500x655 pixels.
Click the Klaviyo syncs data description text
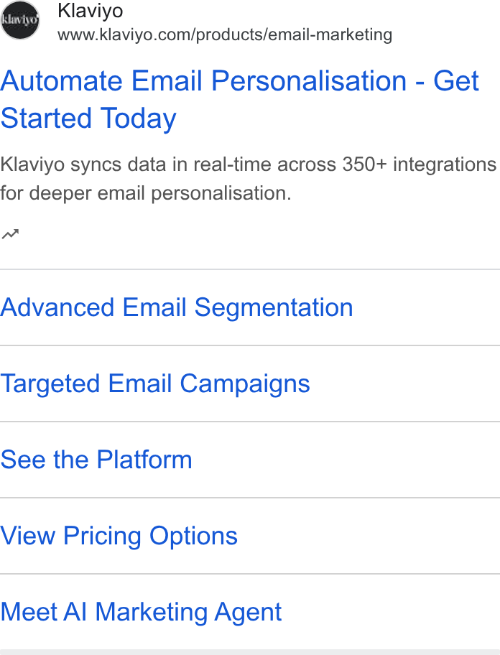point(248,179)
